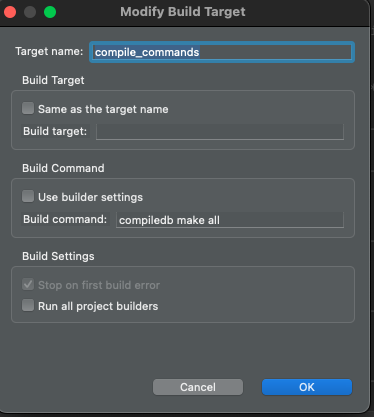This screenshot has width=374, height=417.
Task: Click the "Target name:" label
Action: point(49,51)
